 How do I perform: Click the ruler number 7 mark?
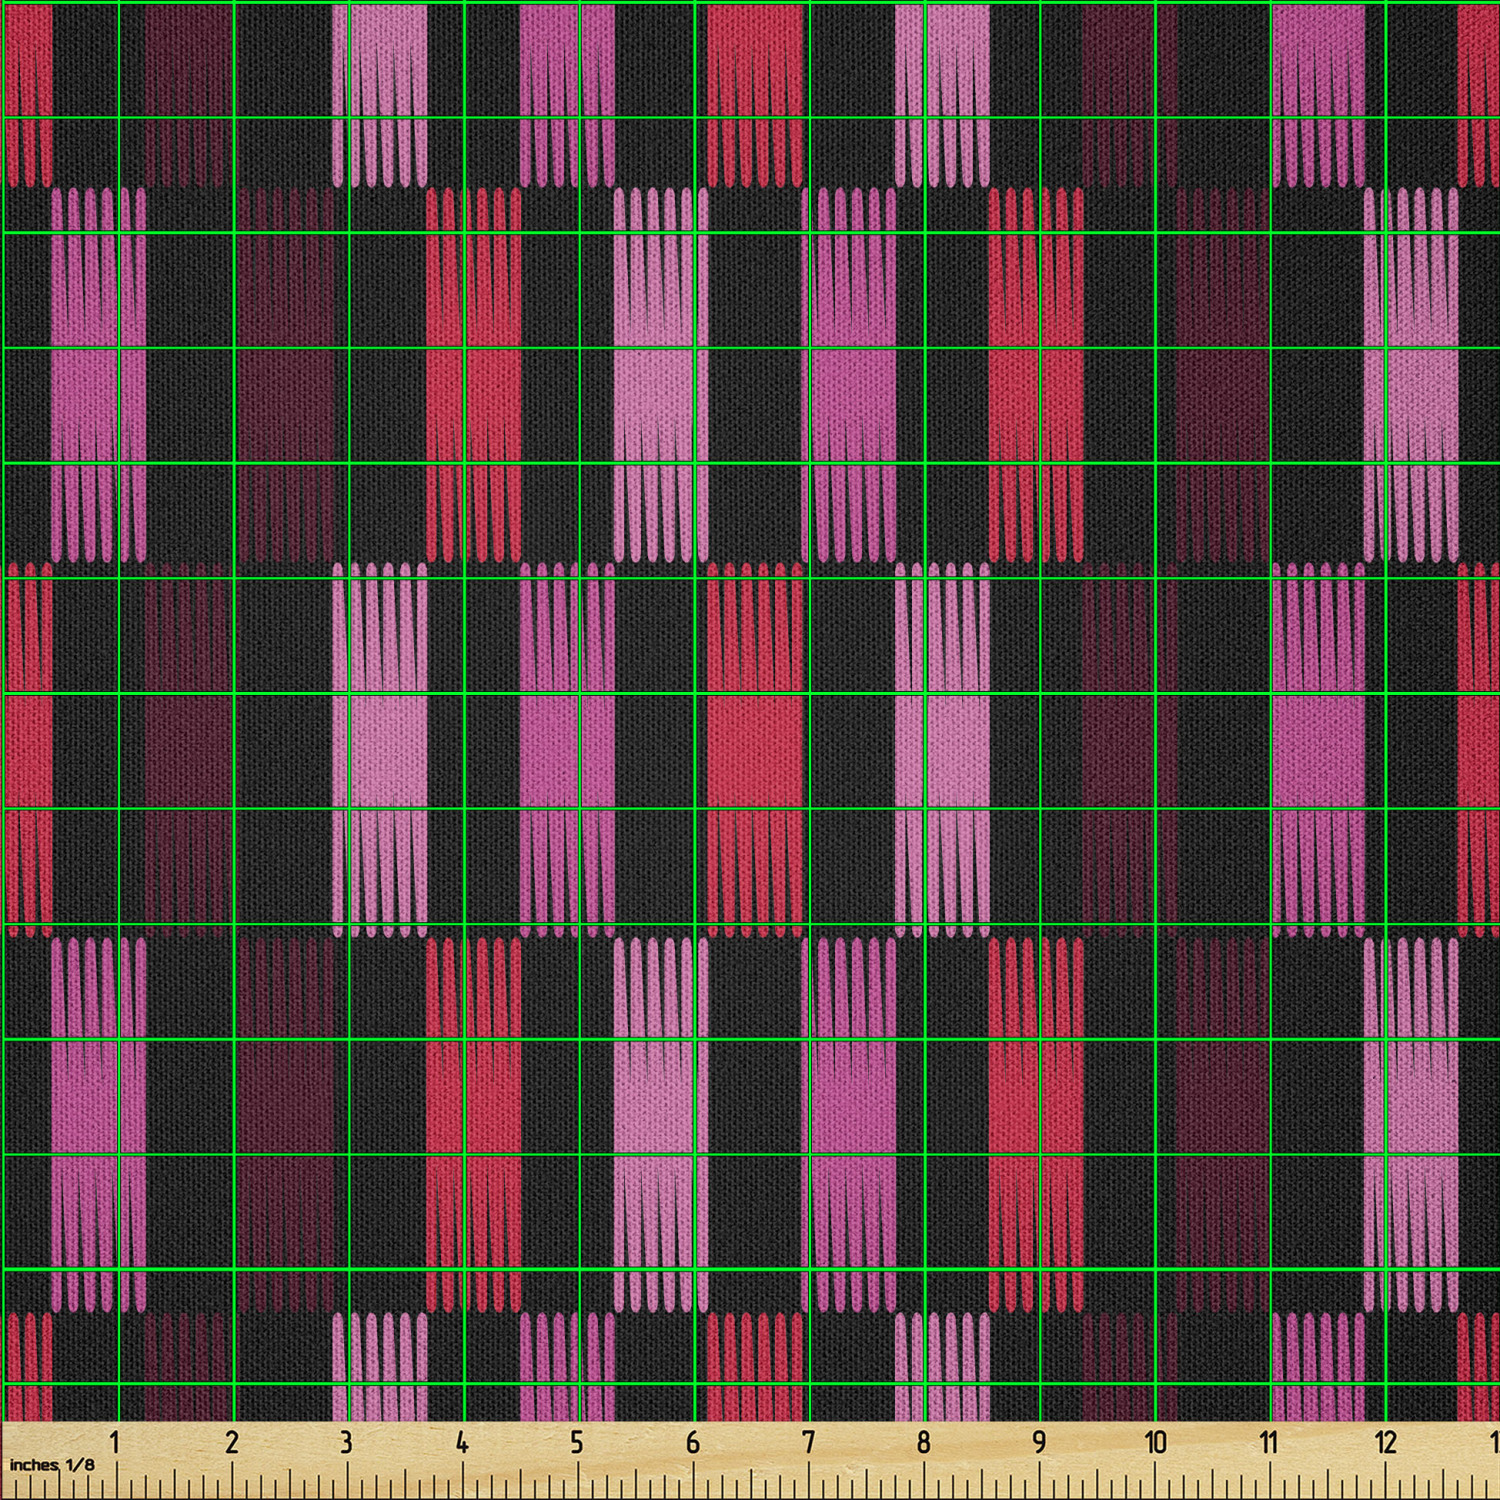pos(808,1442)
